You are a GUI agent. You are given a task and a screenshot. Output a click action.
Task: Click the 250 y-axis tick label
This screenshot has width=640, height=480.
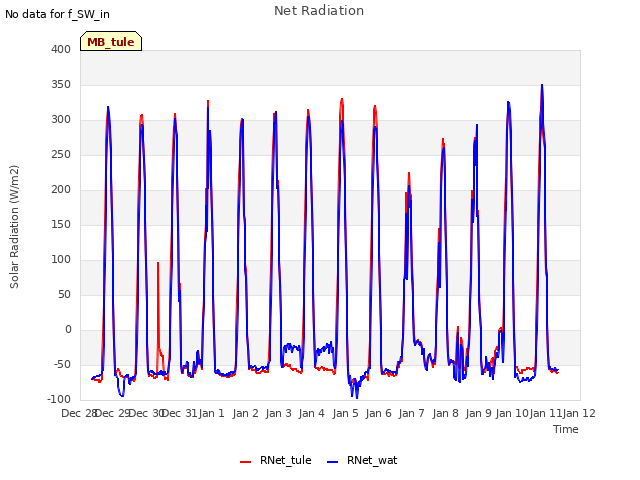click(x=61, y=155)
